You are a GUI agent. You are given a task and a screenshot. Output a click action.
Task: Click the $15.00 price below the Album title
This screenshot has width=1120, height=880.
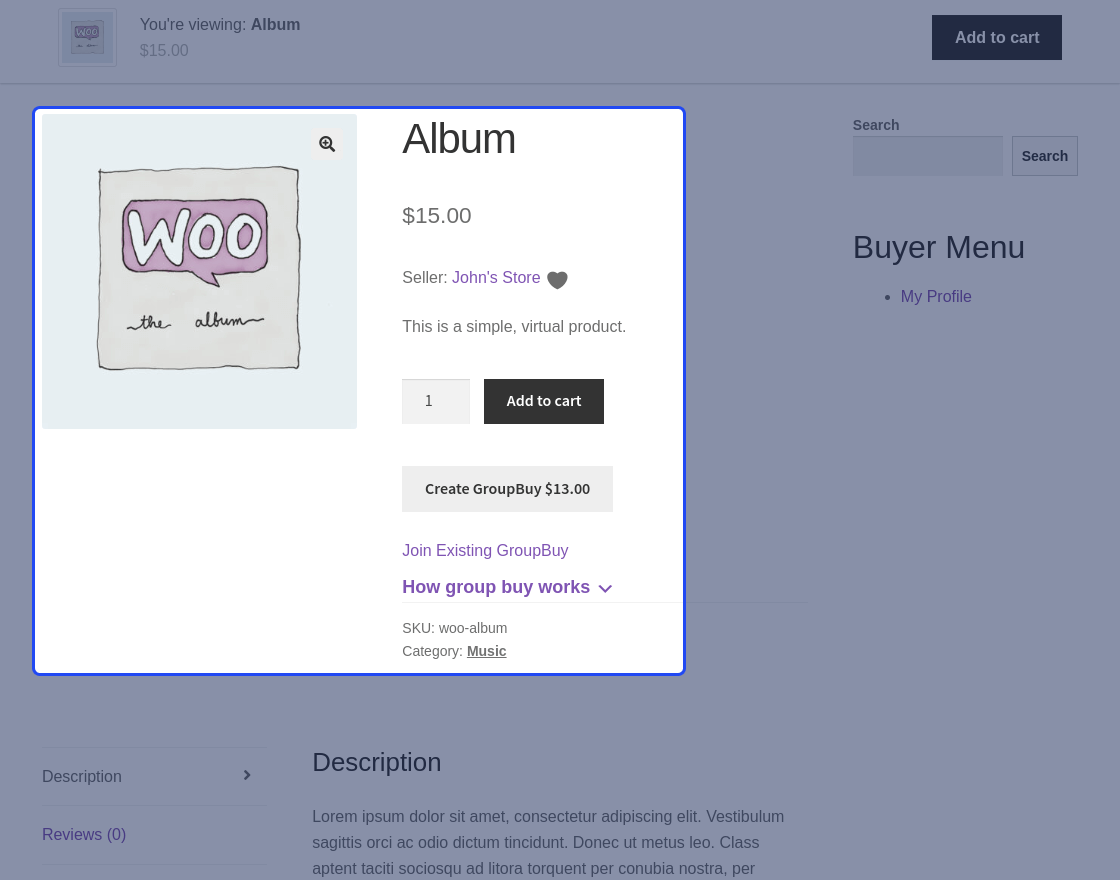pyautogui.click(x=436, y=216)
